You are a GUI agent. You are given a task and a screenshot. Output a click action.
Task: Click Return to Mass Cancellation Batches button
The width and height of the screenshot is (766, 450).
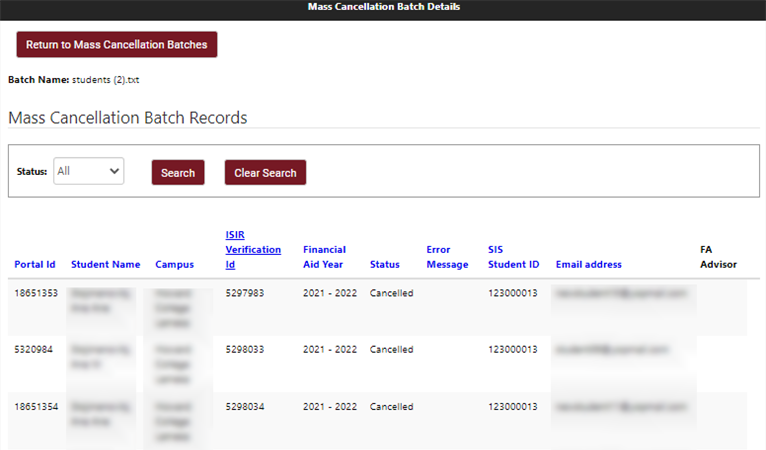117,45
